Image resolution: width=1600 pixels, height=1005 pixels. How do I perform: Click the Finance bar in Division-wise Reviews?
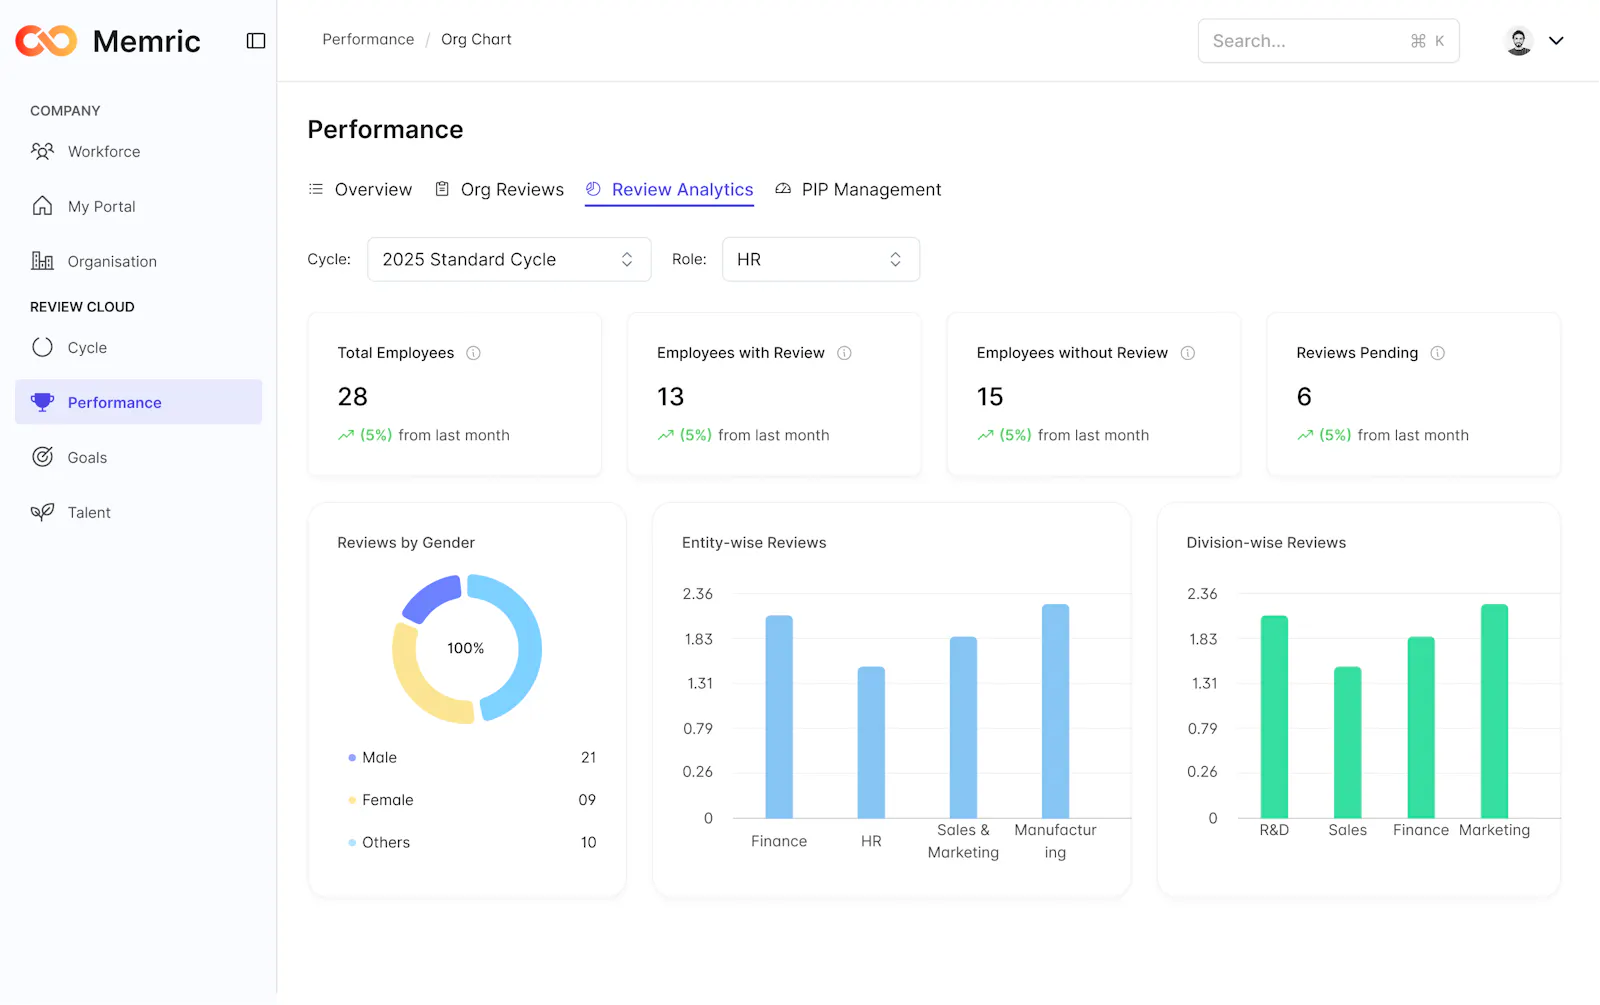(1421, 728)
